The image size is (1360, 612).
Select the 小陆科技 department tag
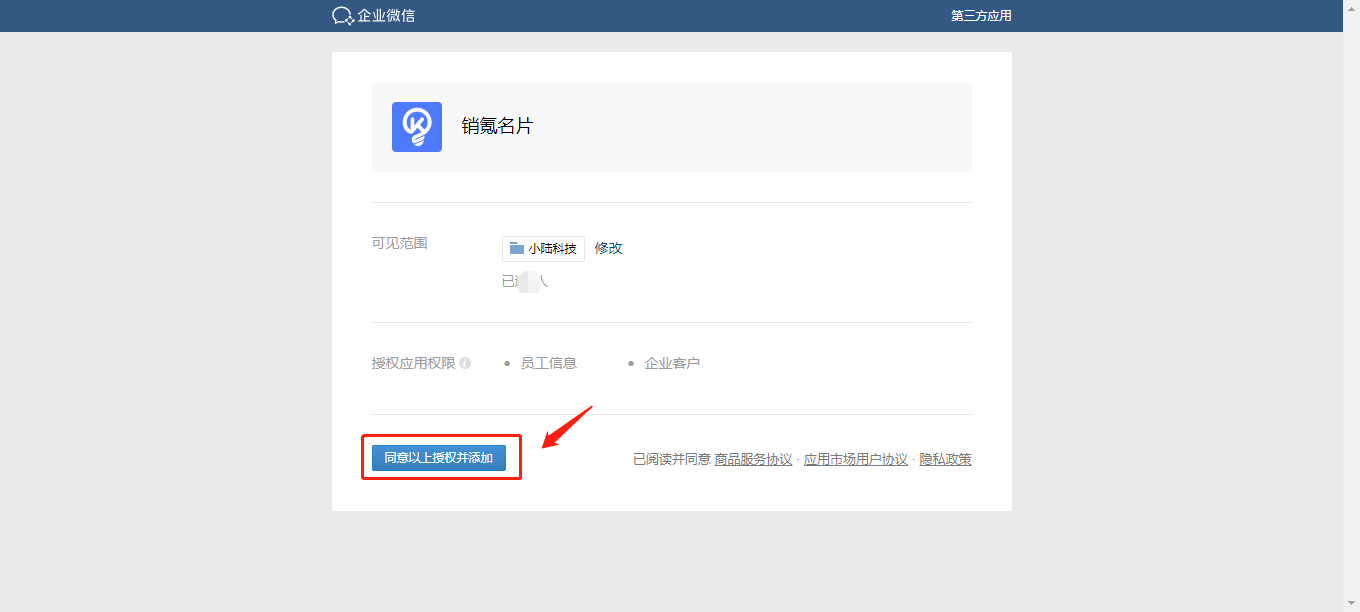[x=543, y=249]
